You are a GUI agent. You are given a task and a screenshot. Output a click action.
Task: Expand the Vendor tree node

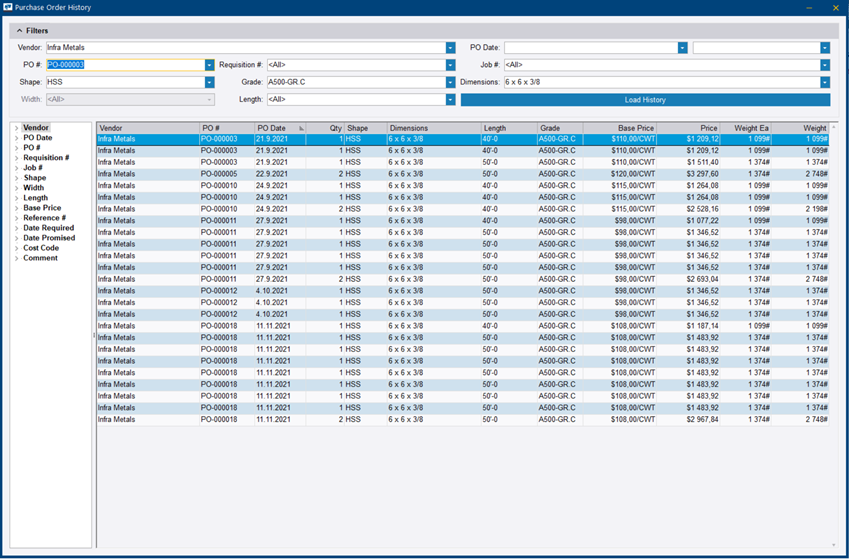(15, 128)
